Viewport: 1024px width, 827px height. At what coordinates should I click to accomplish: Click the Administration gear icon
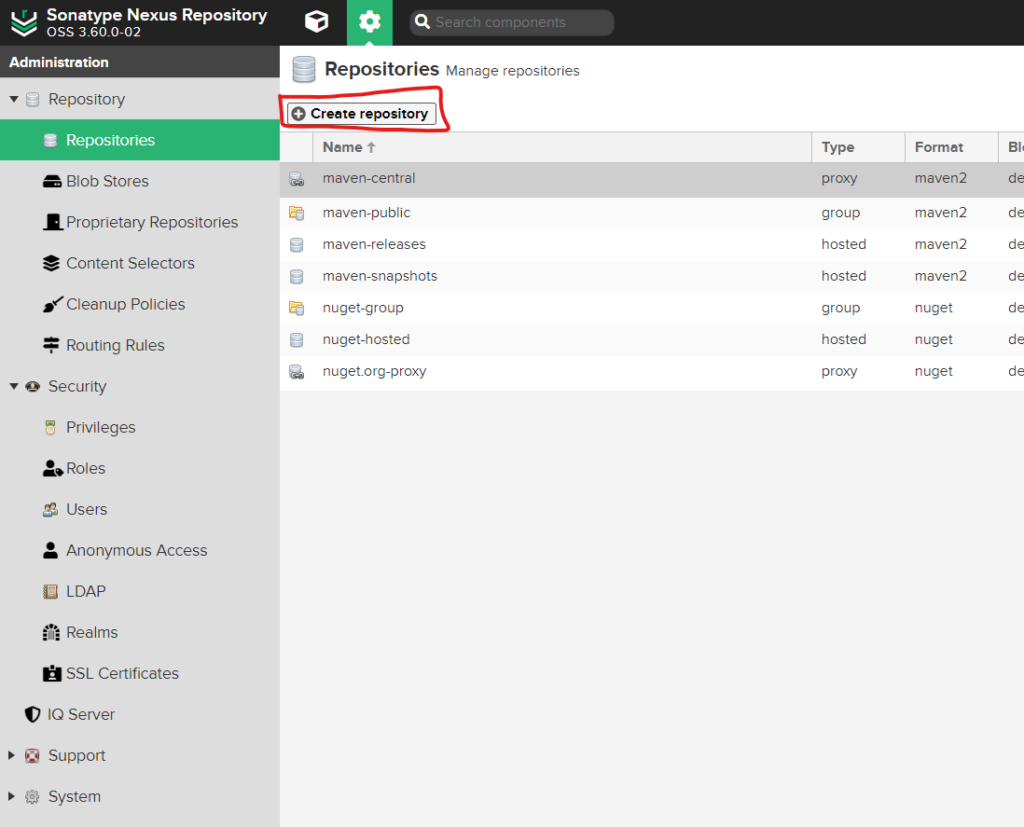pyautogui.click(x=370, y=22)
